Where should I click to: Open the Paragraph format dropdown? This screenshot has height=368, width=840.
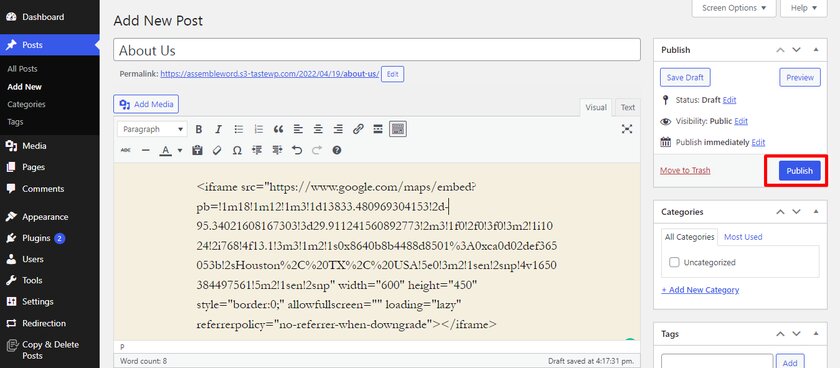pos(152,129)
